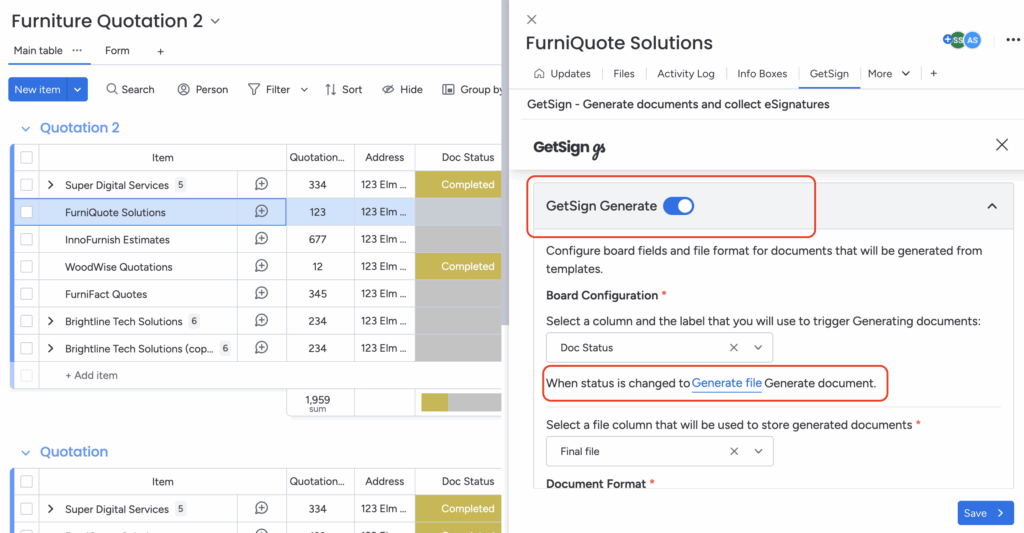Image resolution: width=1024 pixels, height=533 pixels.
Task: Clear the Final file column selection
Action: coord(734,451)
